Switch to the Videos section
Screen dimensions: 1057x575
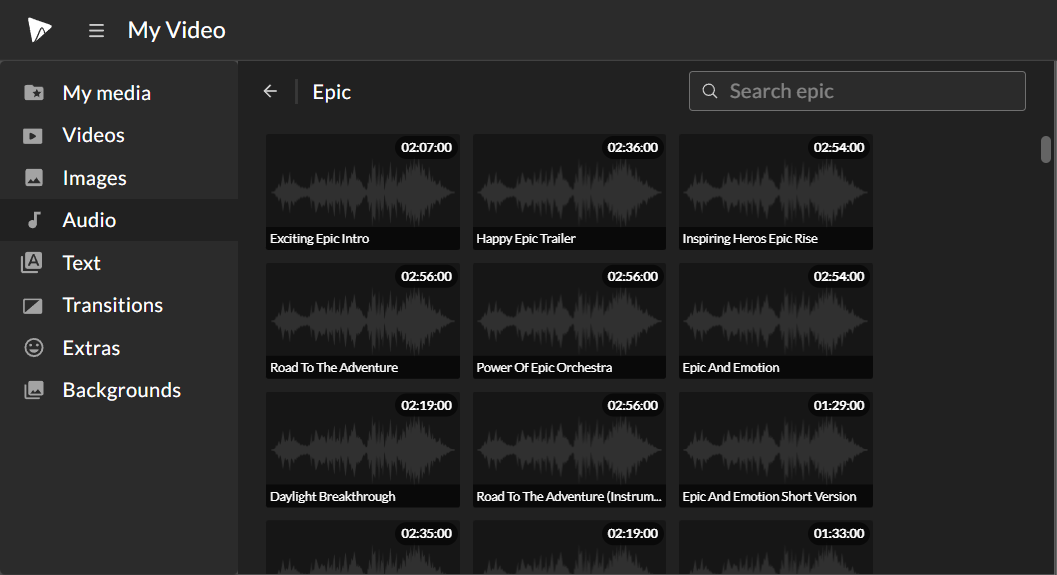click(x=119, y=135)
